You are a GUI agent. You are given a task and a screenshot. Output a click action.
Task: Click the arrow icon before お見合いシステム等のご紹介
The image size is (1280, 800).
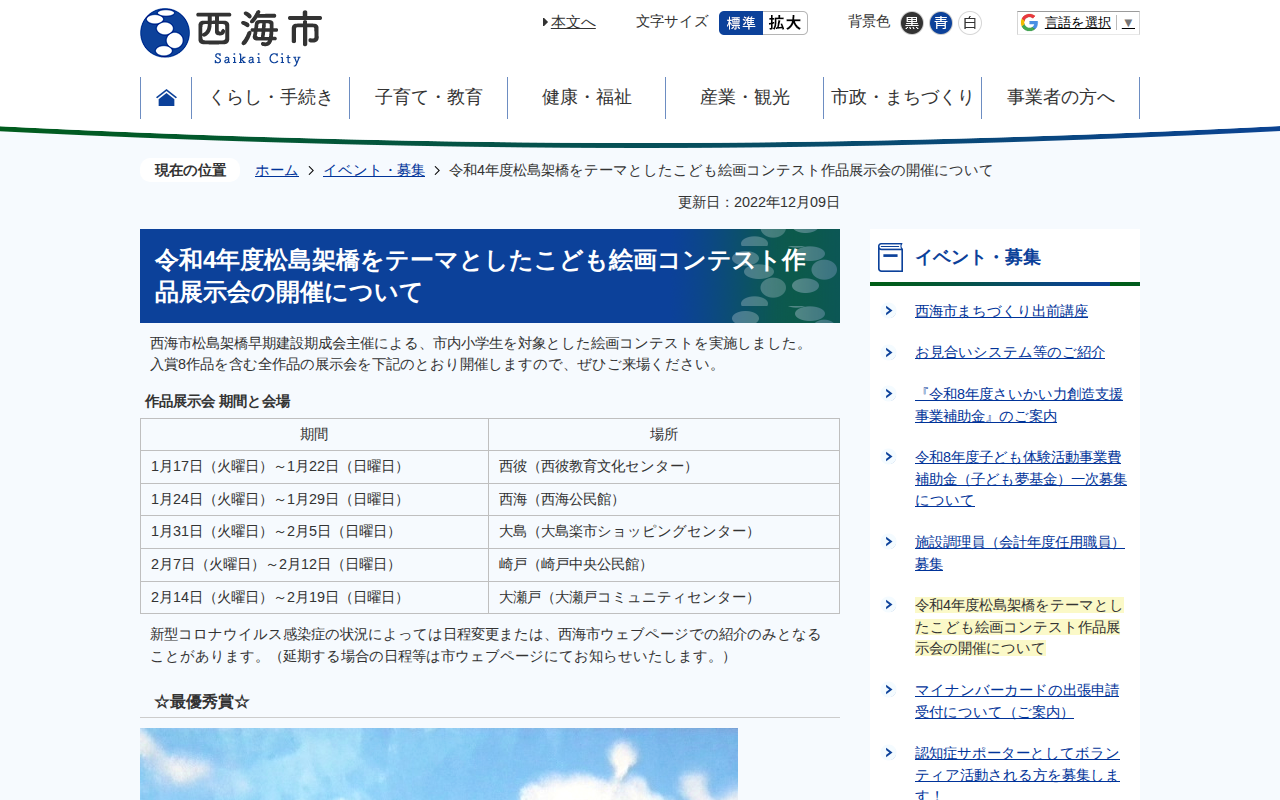click(889, 352)
